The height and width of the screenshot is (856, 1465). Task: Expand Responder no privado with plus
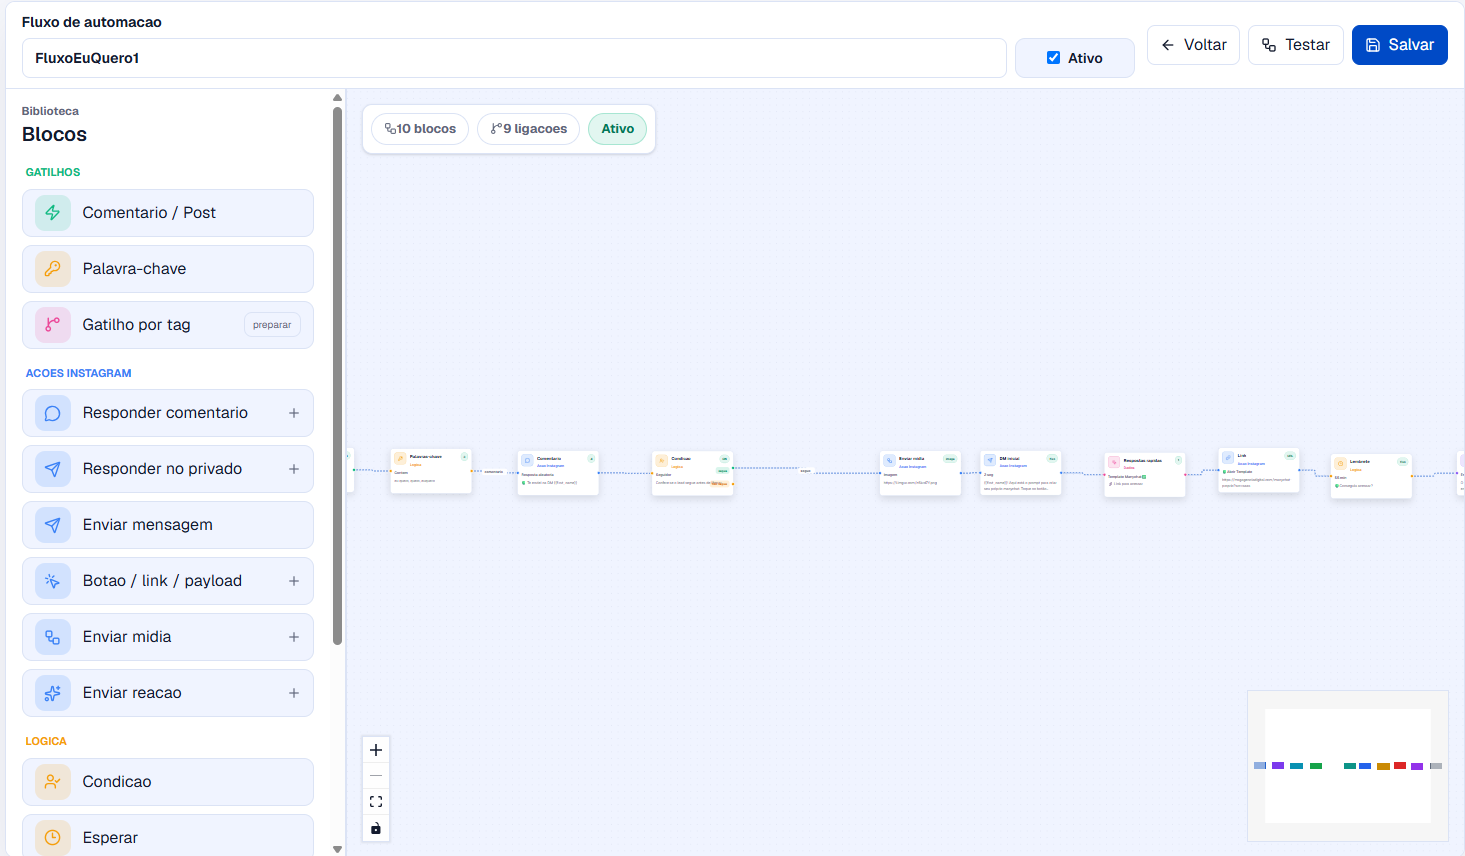(x=294, y=469)
